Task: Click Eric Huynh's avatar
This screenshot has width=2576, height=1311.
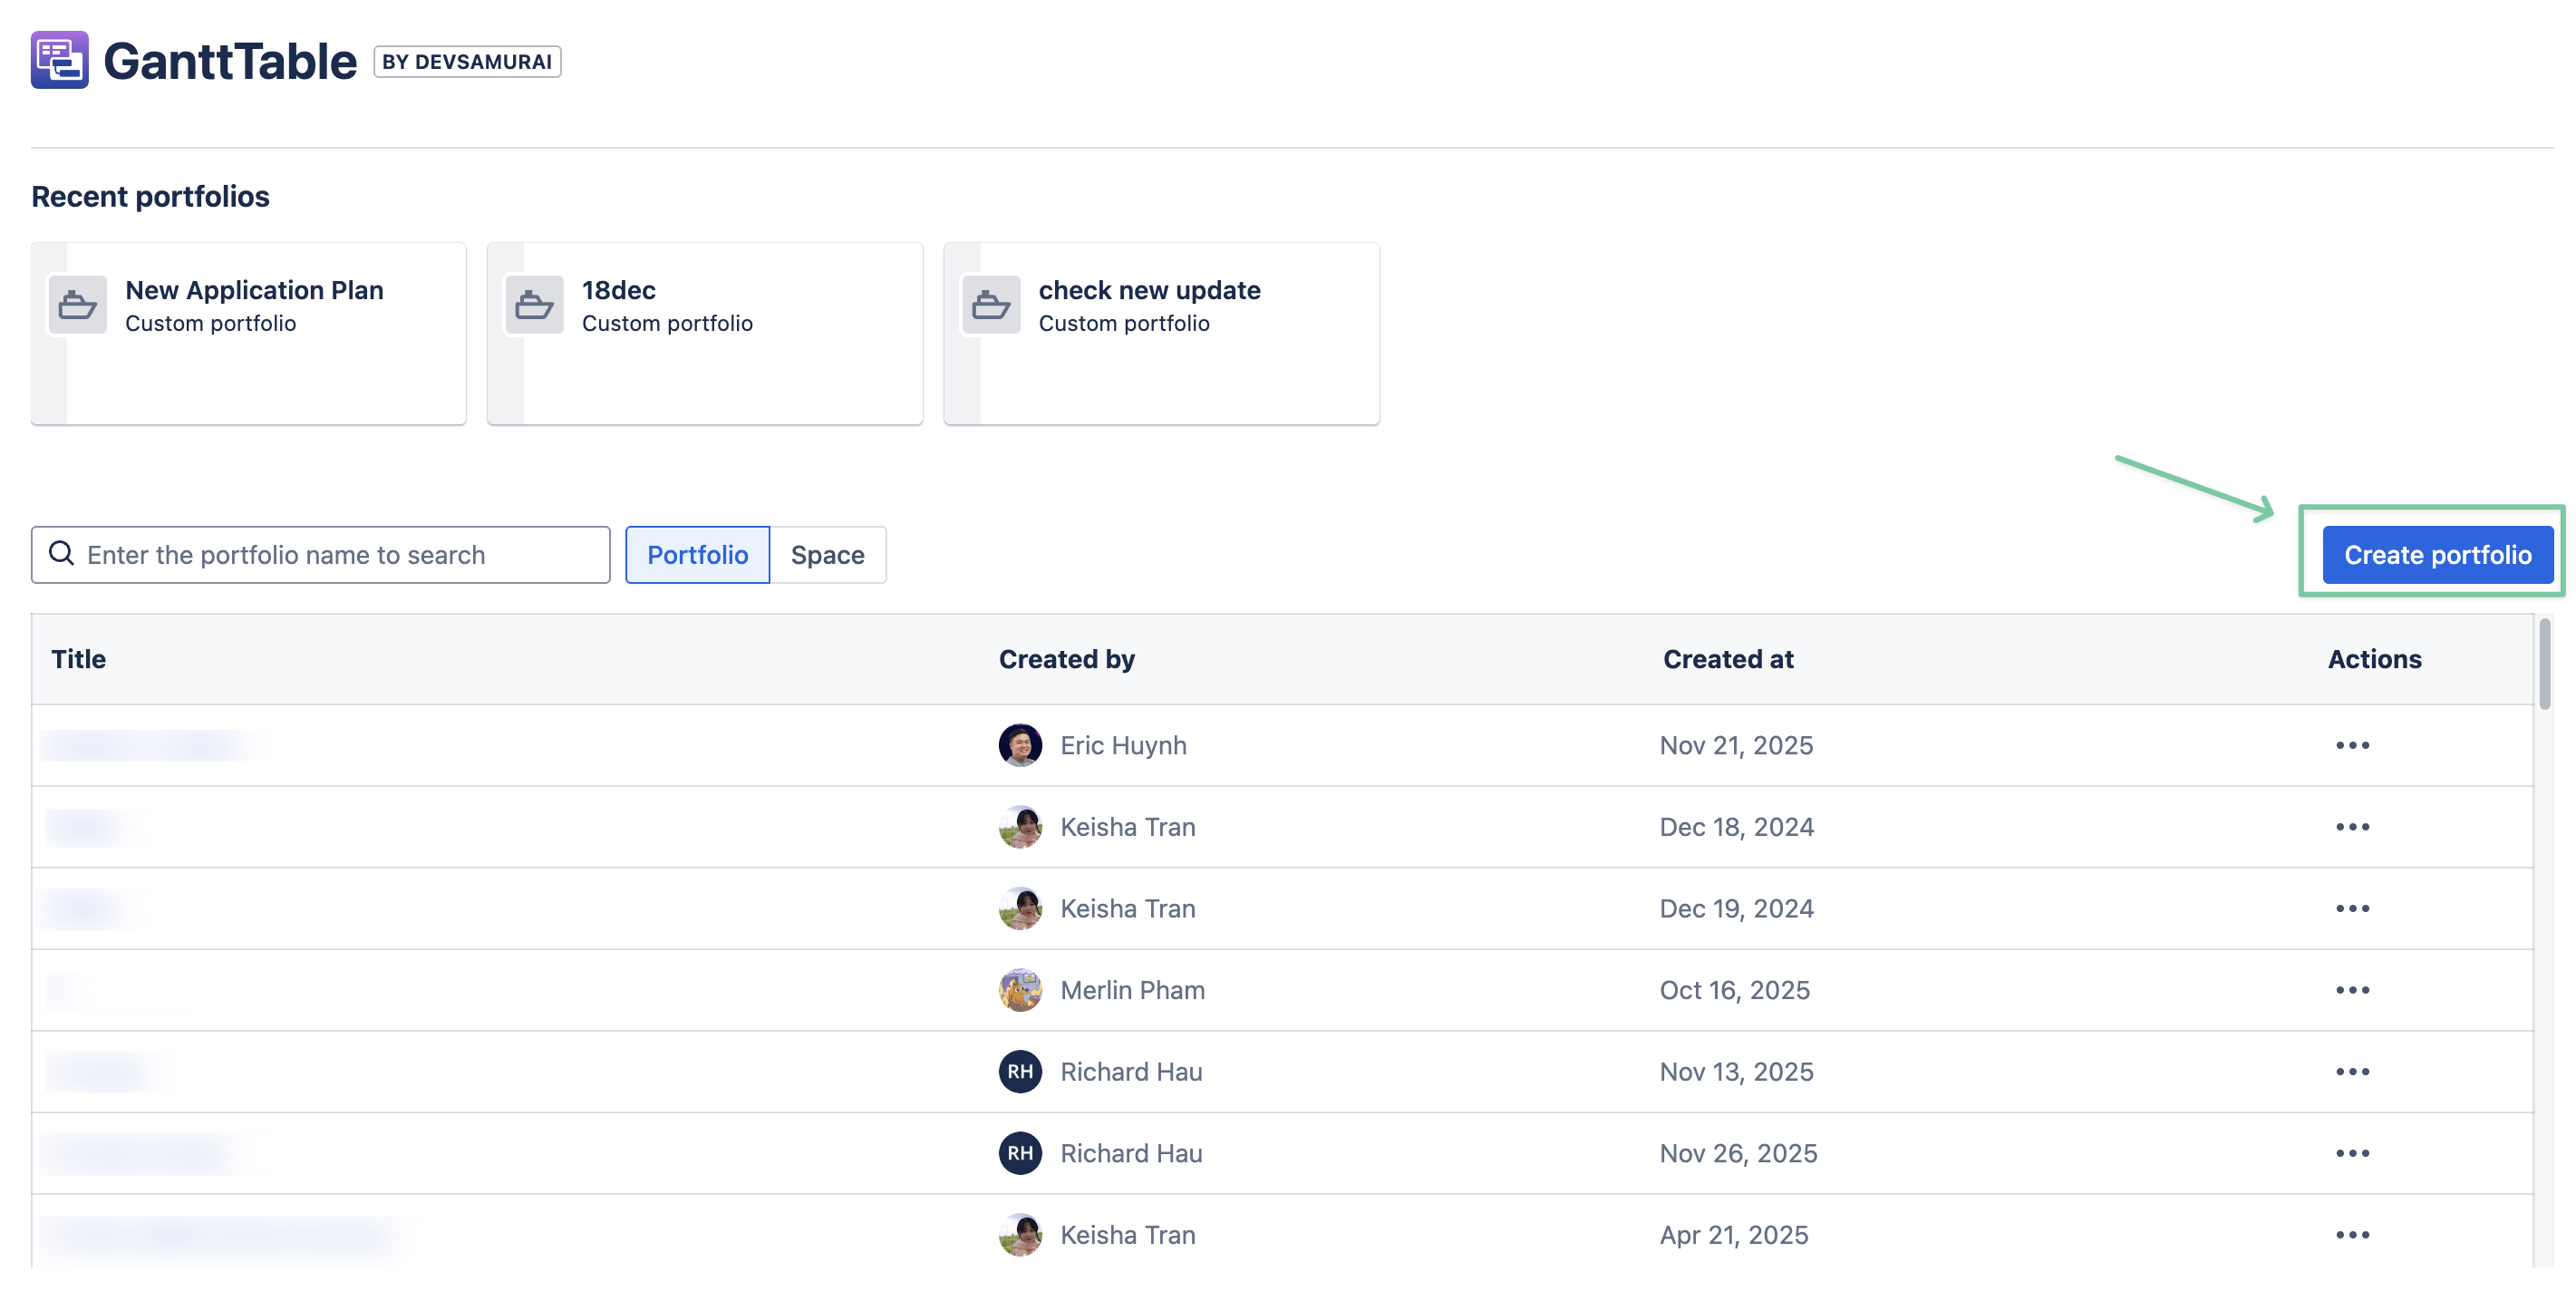Action: 1019,745
